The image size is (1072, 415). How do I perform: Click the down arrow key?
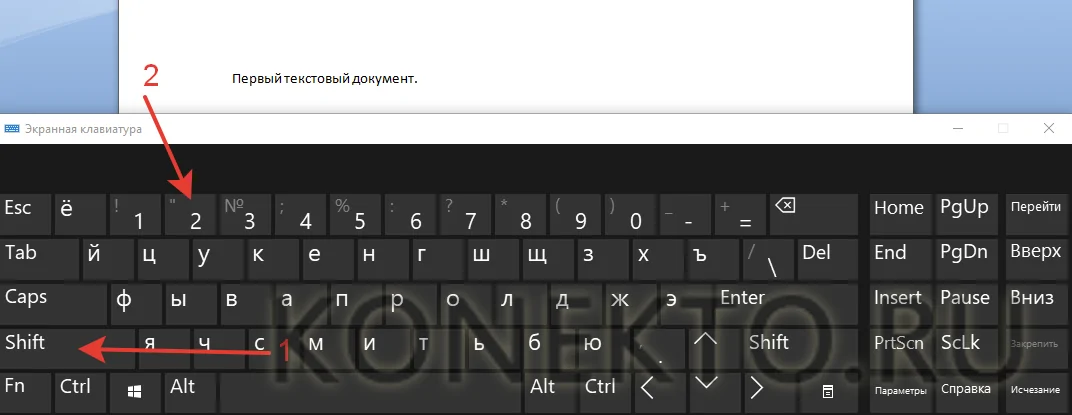(x=705, y=381)
